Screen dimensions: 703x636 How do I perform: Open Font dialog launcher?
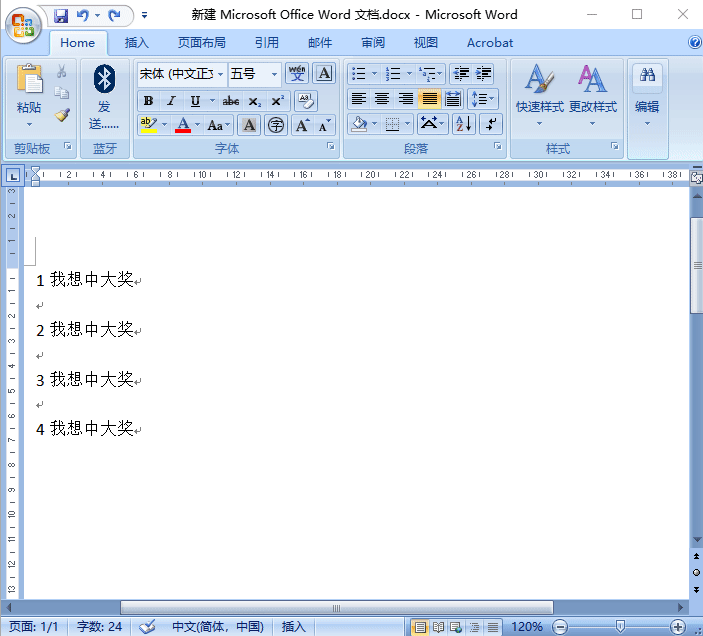(x=331, y=146)
